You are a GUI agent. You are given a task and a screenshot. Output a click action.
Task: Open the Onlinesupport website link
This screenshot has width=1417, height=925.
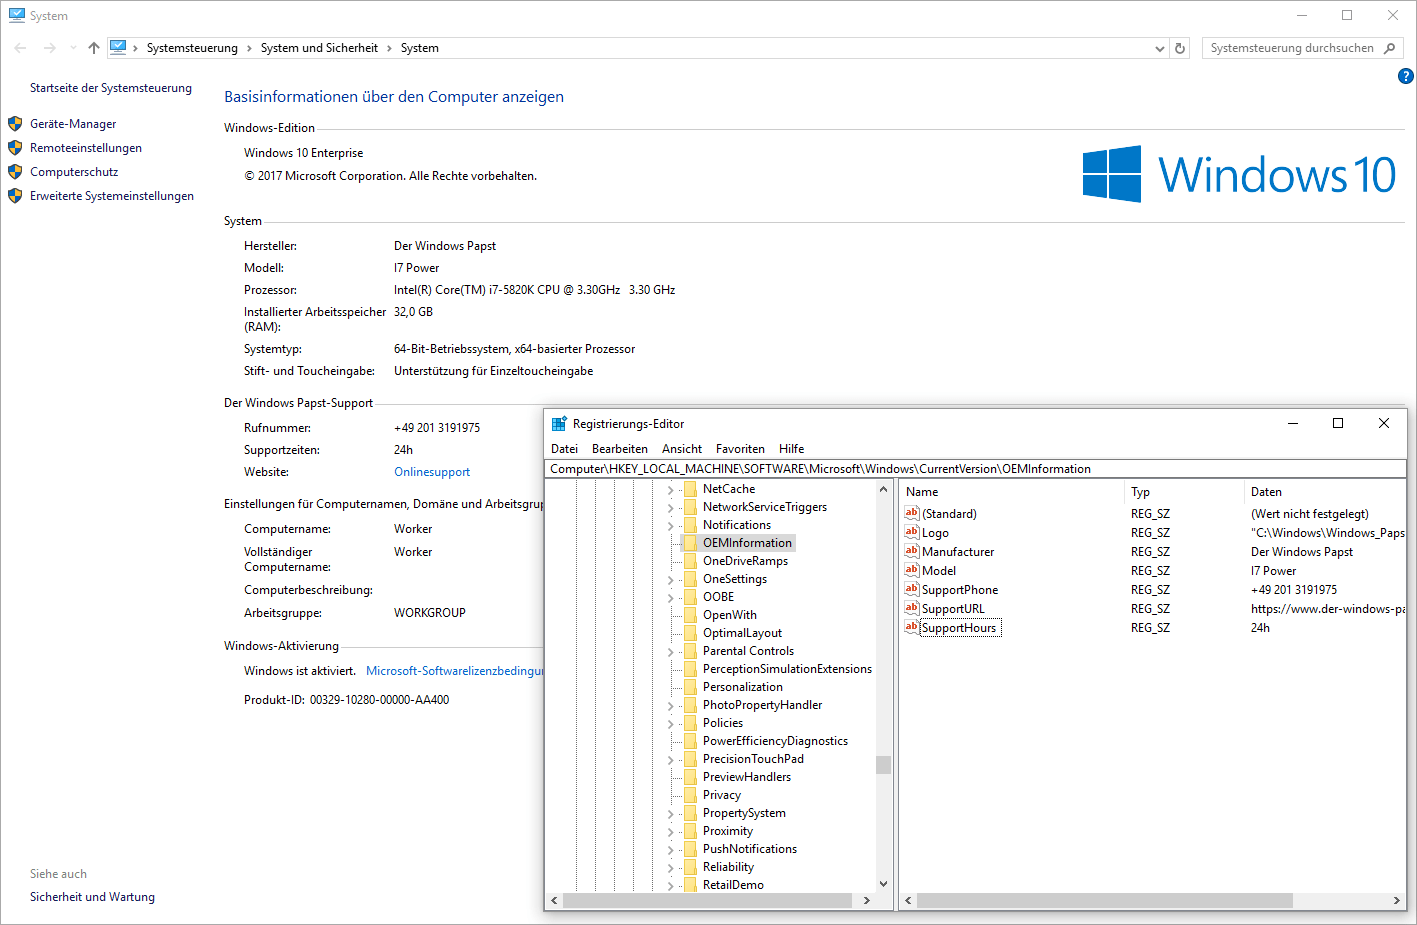[x=431, y=472]
